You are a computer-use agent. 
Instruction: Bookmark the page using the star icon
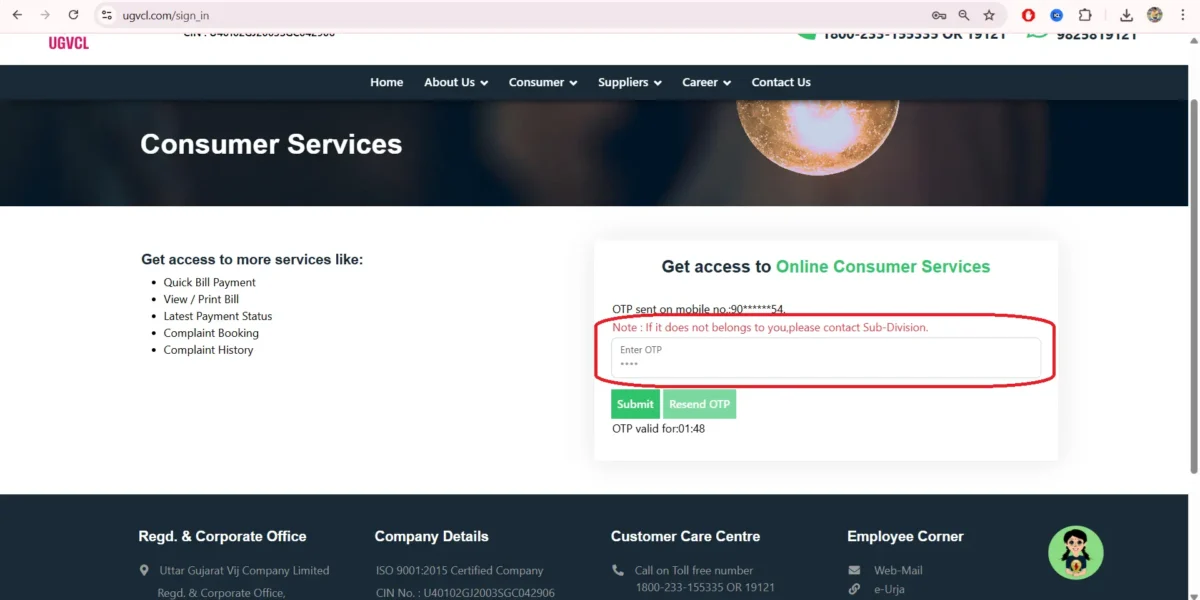pos(989,15)
